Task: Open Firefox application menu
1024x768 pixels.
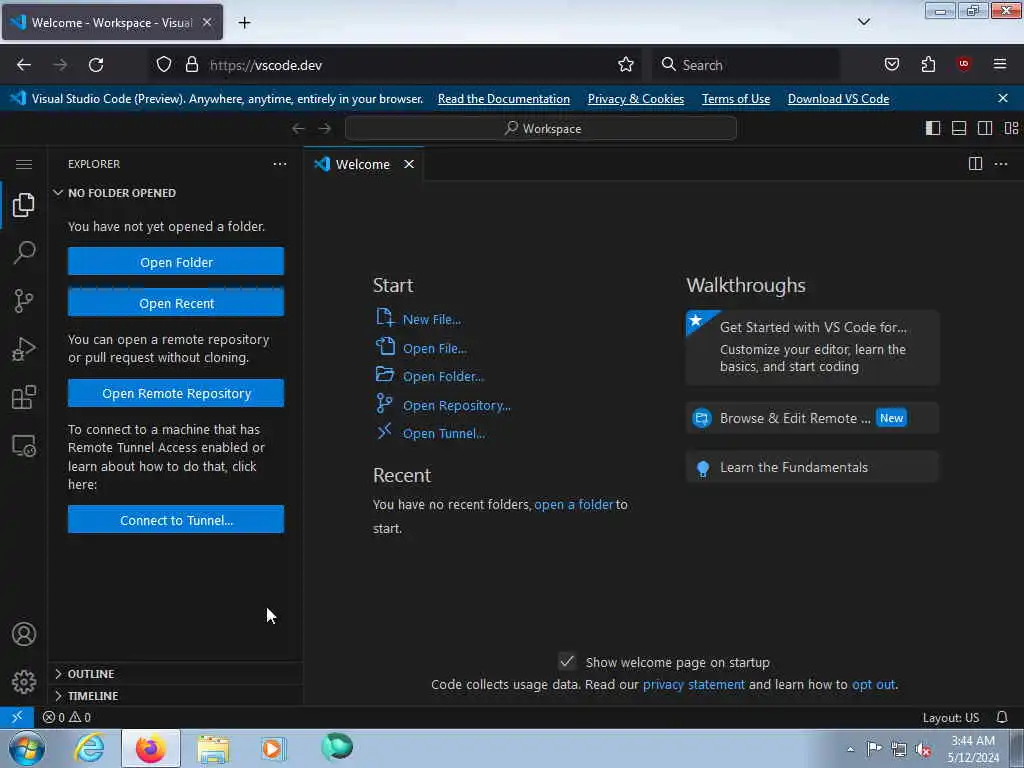Action: click(x=1000, y=64)
